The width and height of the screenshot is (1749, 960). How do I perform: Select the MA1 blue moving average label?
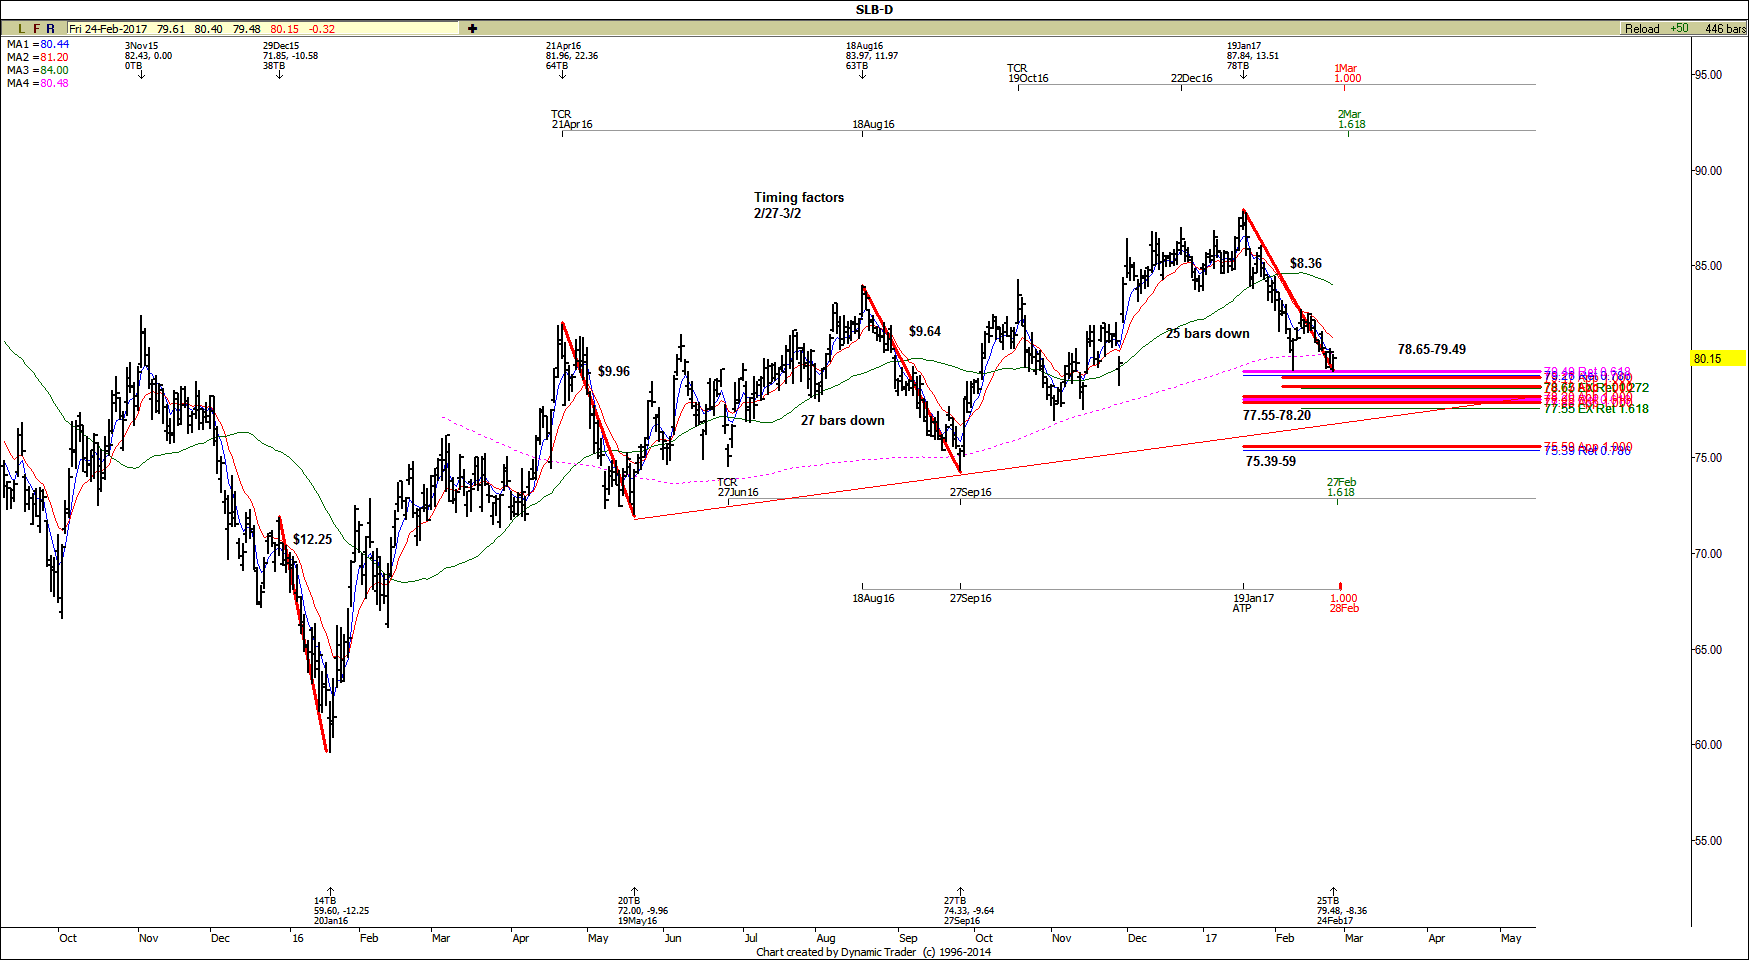point(38,44)
